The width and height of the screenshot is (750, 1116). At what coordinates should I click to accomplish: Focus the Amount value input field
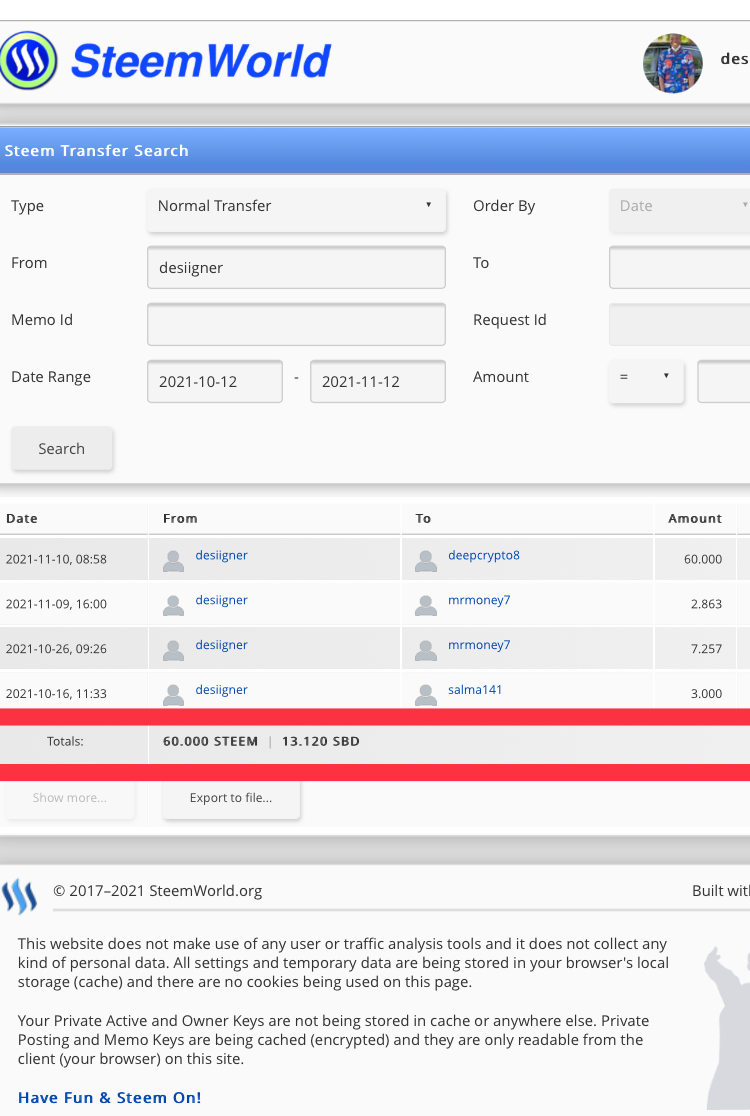coord(724,381)
